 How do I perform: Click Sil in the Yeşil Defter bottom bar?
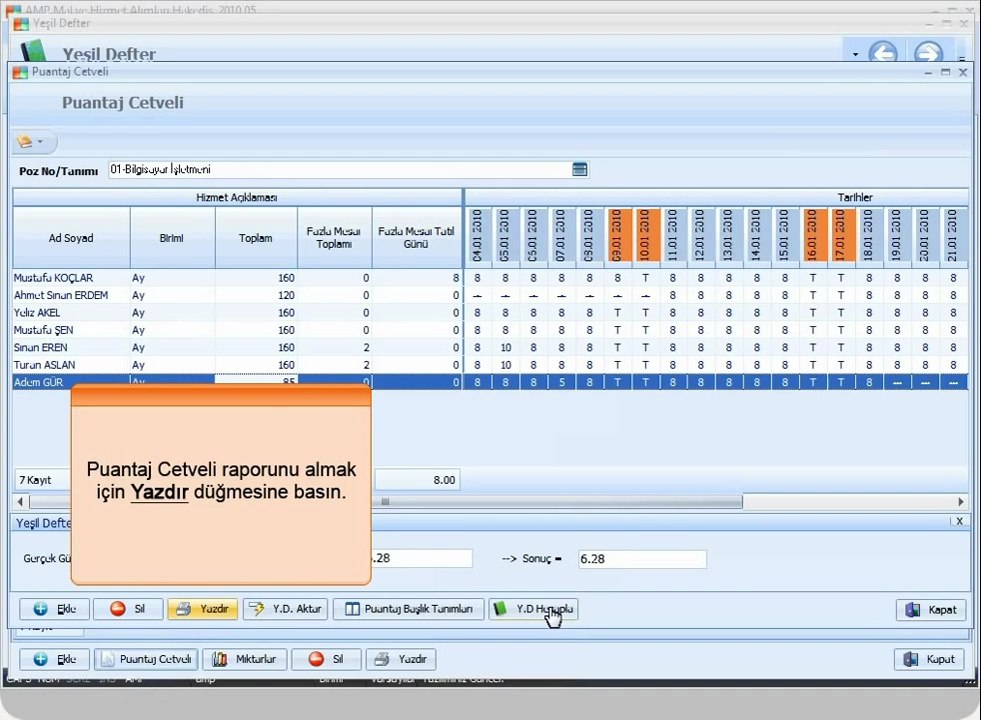pyautogui.click(x=326, y=659)
